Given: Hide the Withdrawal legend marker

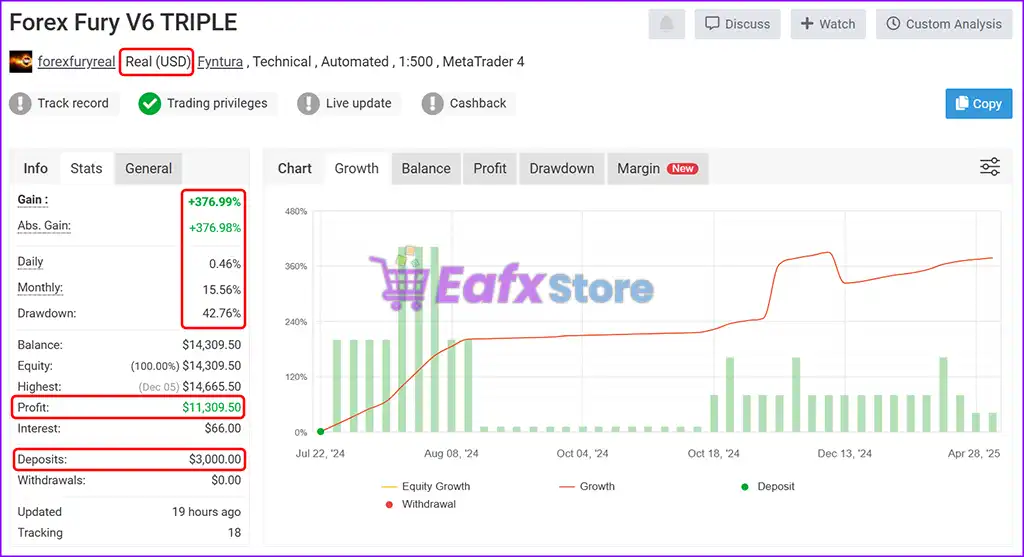Looking at the screenshot, I should 391,504.
